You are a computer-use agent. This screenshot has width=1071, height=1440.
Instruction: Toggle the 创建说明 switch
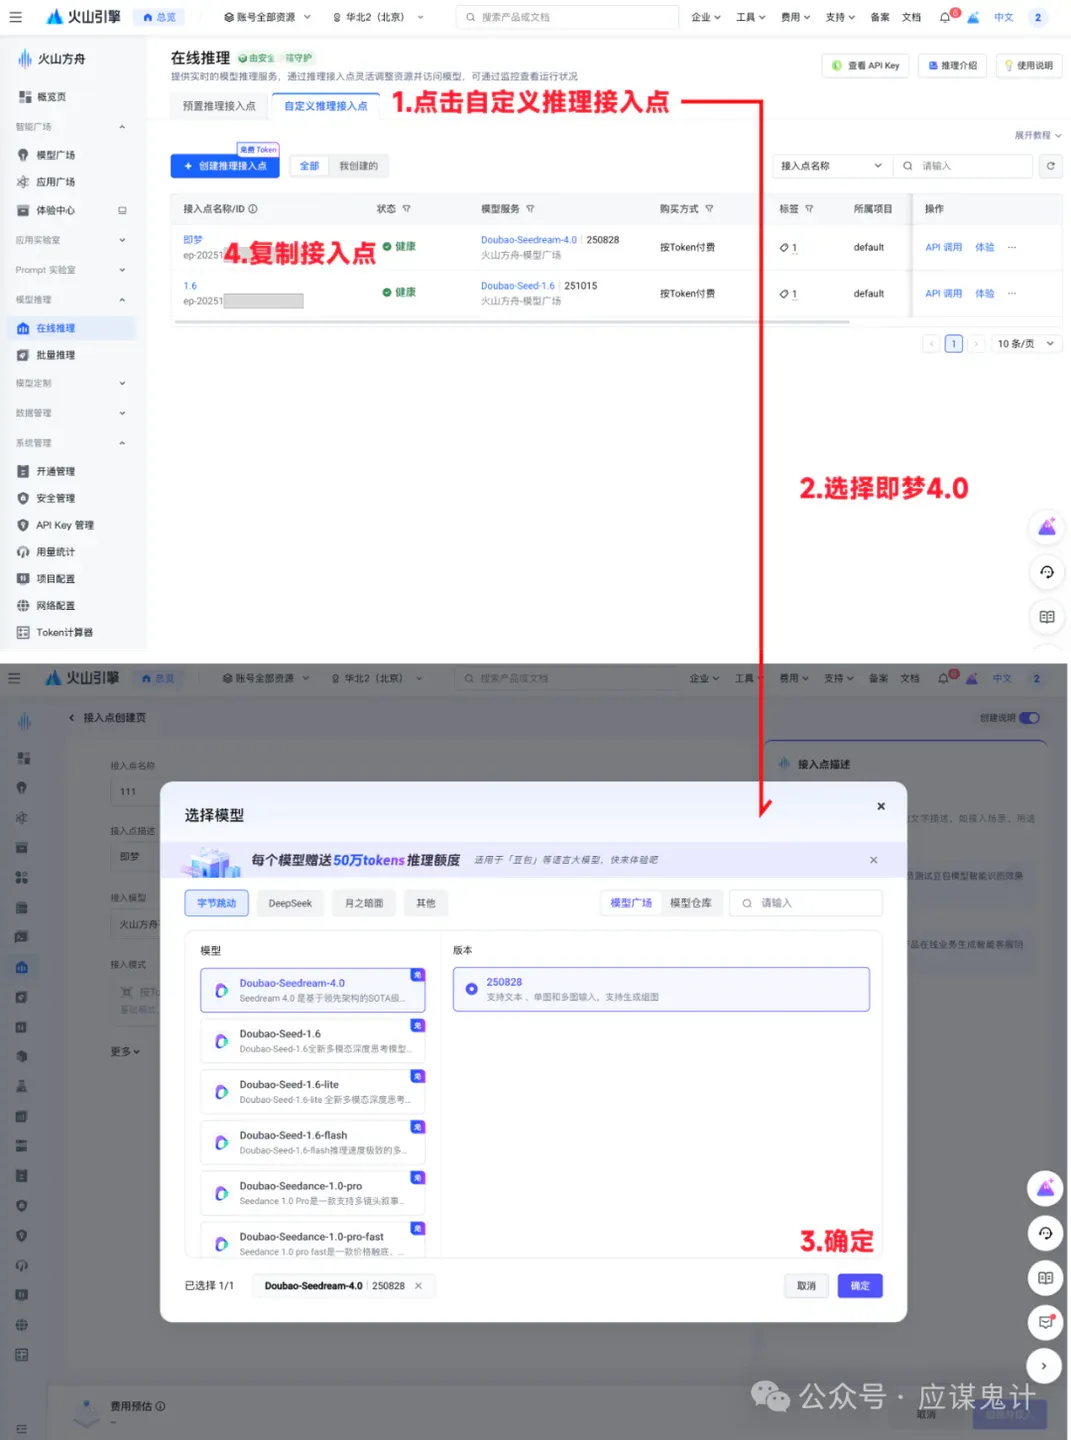pyautogui.click(x=1030, y=718)
